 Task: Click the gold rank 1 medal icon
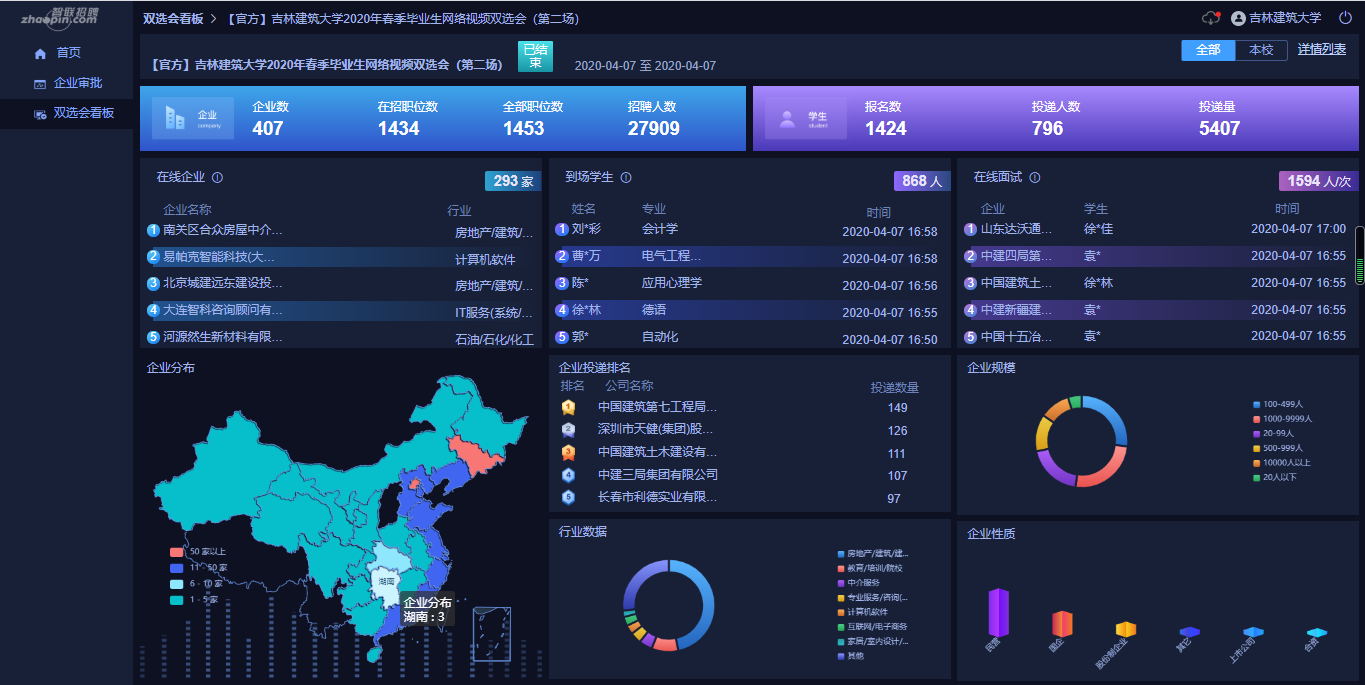point(568,407)
